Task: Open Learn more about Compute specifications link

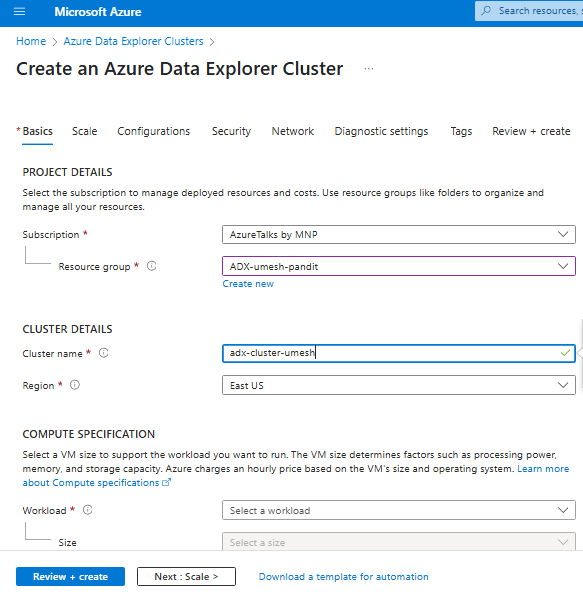Action: pyautogui.click(x=543, y=469)
